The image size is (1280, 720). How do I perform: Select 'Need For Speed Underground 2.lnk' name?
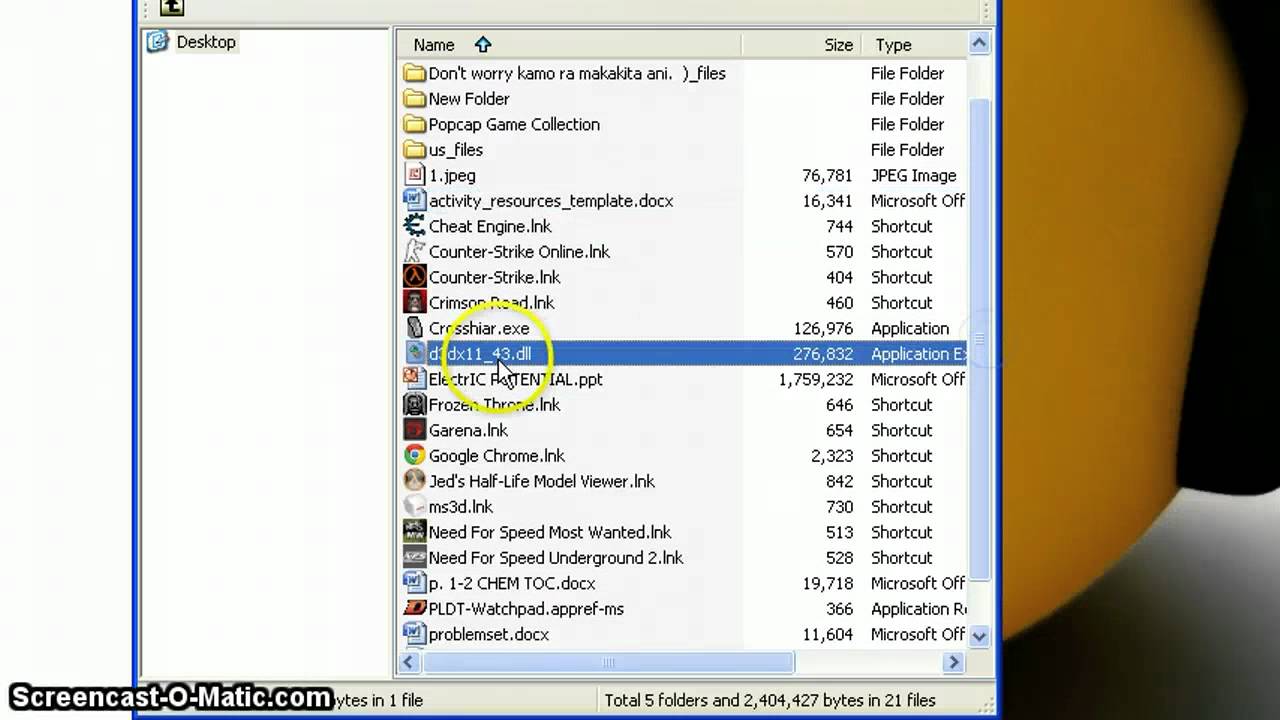click(556, 558)
